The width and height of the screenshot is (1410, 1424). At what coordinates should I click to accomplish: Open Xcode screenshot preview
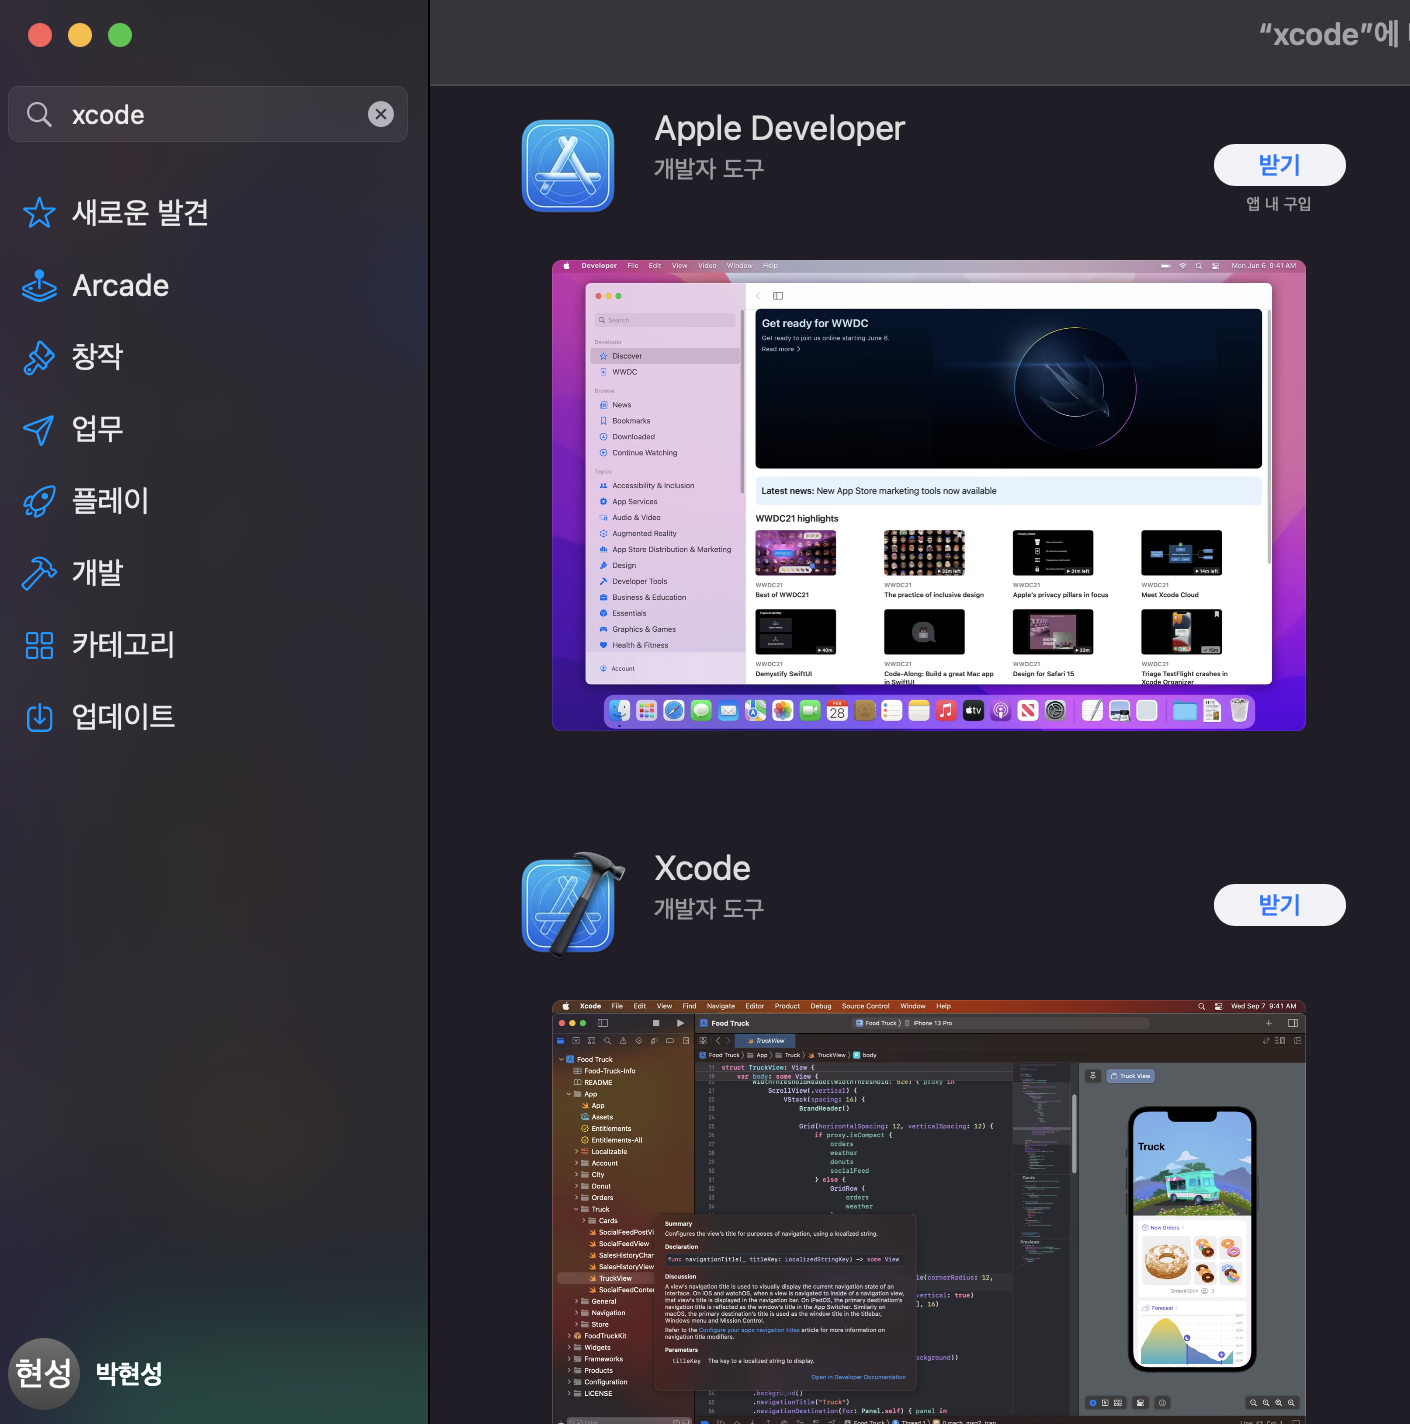click(929, 1212)
